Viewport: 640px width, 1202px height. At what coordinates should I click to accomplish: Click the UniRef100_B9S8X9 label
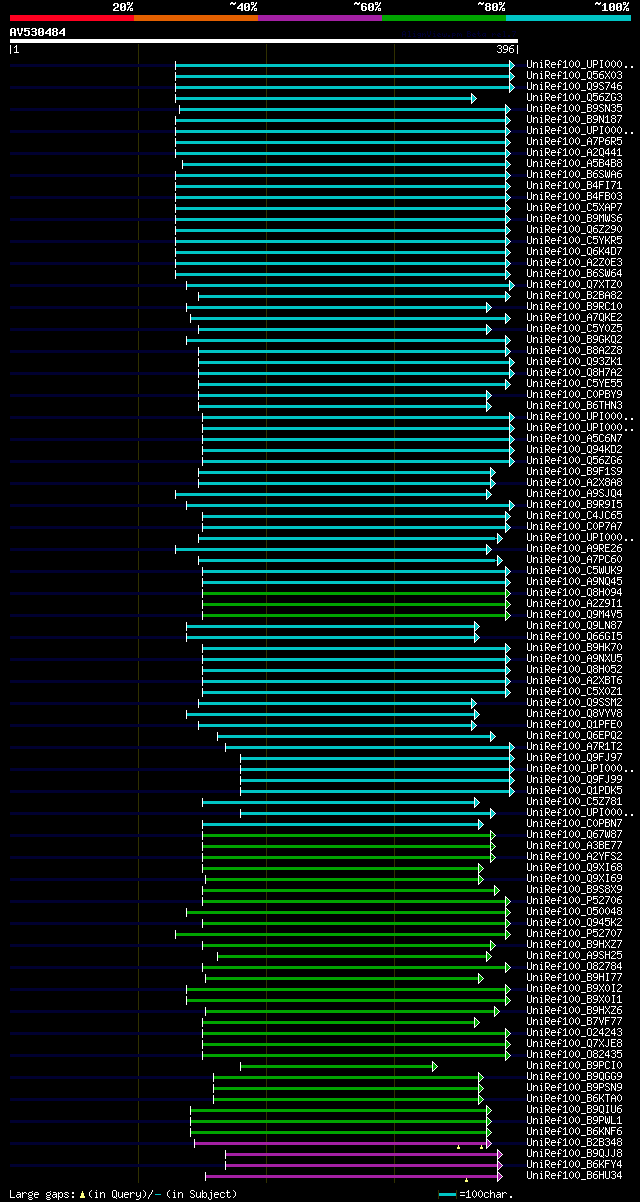click(574, 889)
